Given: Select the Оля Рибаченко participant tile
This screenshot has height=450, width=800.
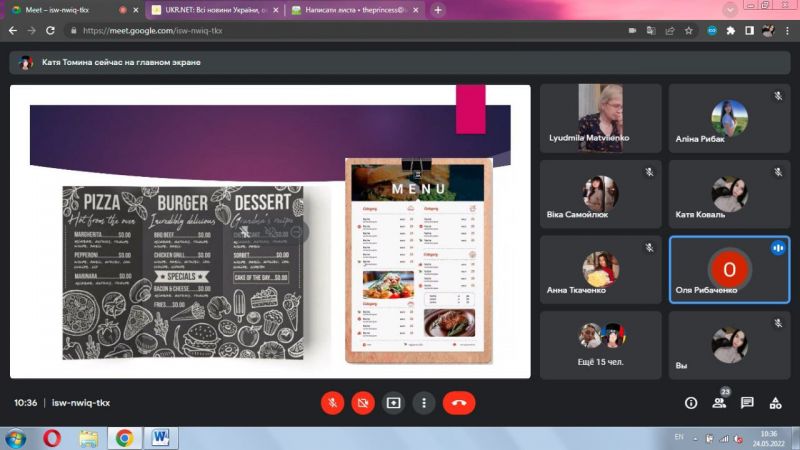Looking at the screenshot, I should [730, 269].
